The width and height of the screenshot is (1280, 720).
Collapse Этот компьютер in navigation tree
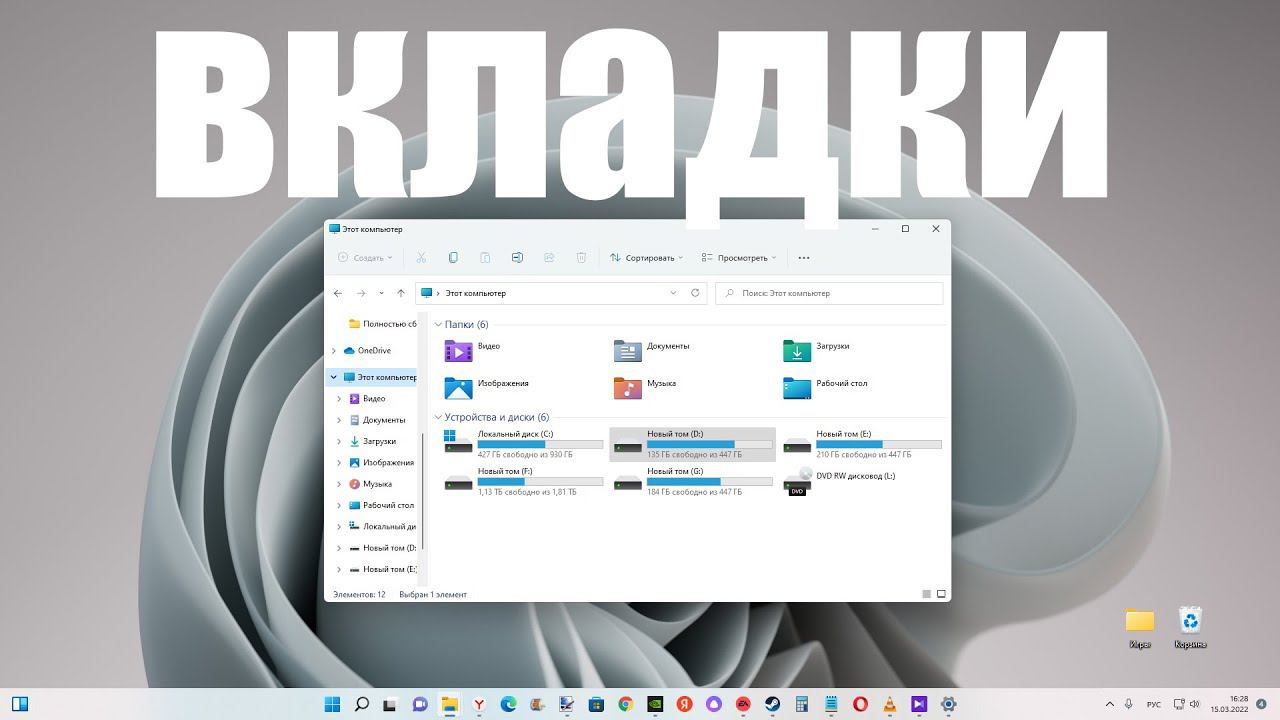(334, 378)
